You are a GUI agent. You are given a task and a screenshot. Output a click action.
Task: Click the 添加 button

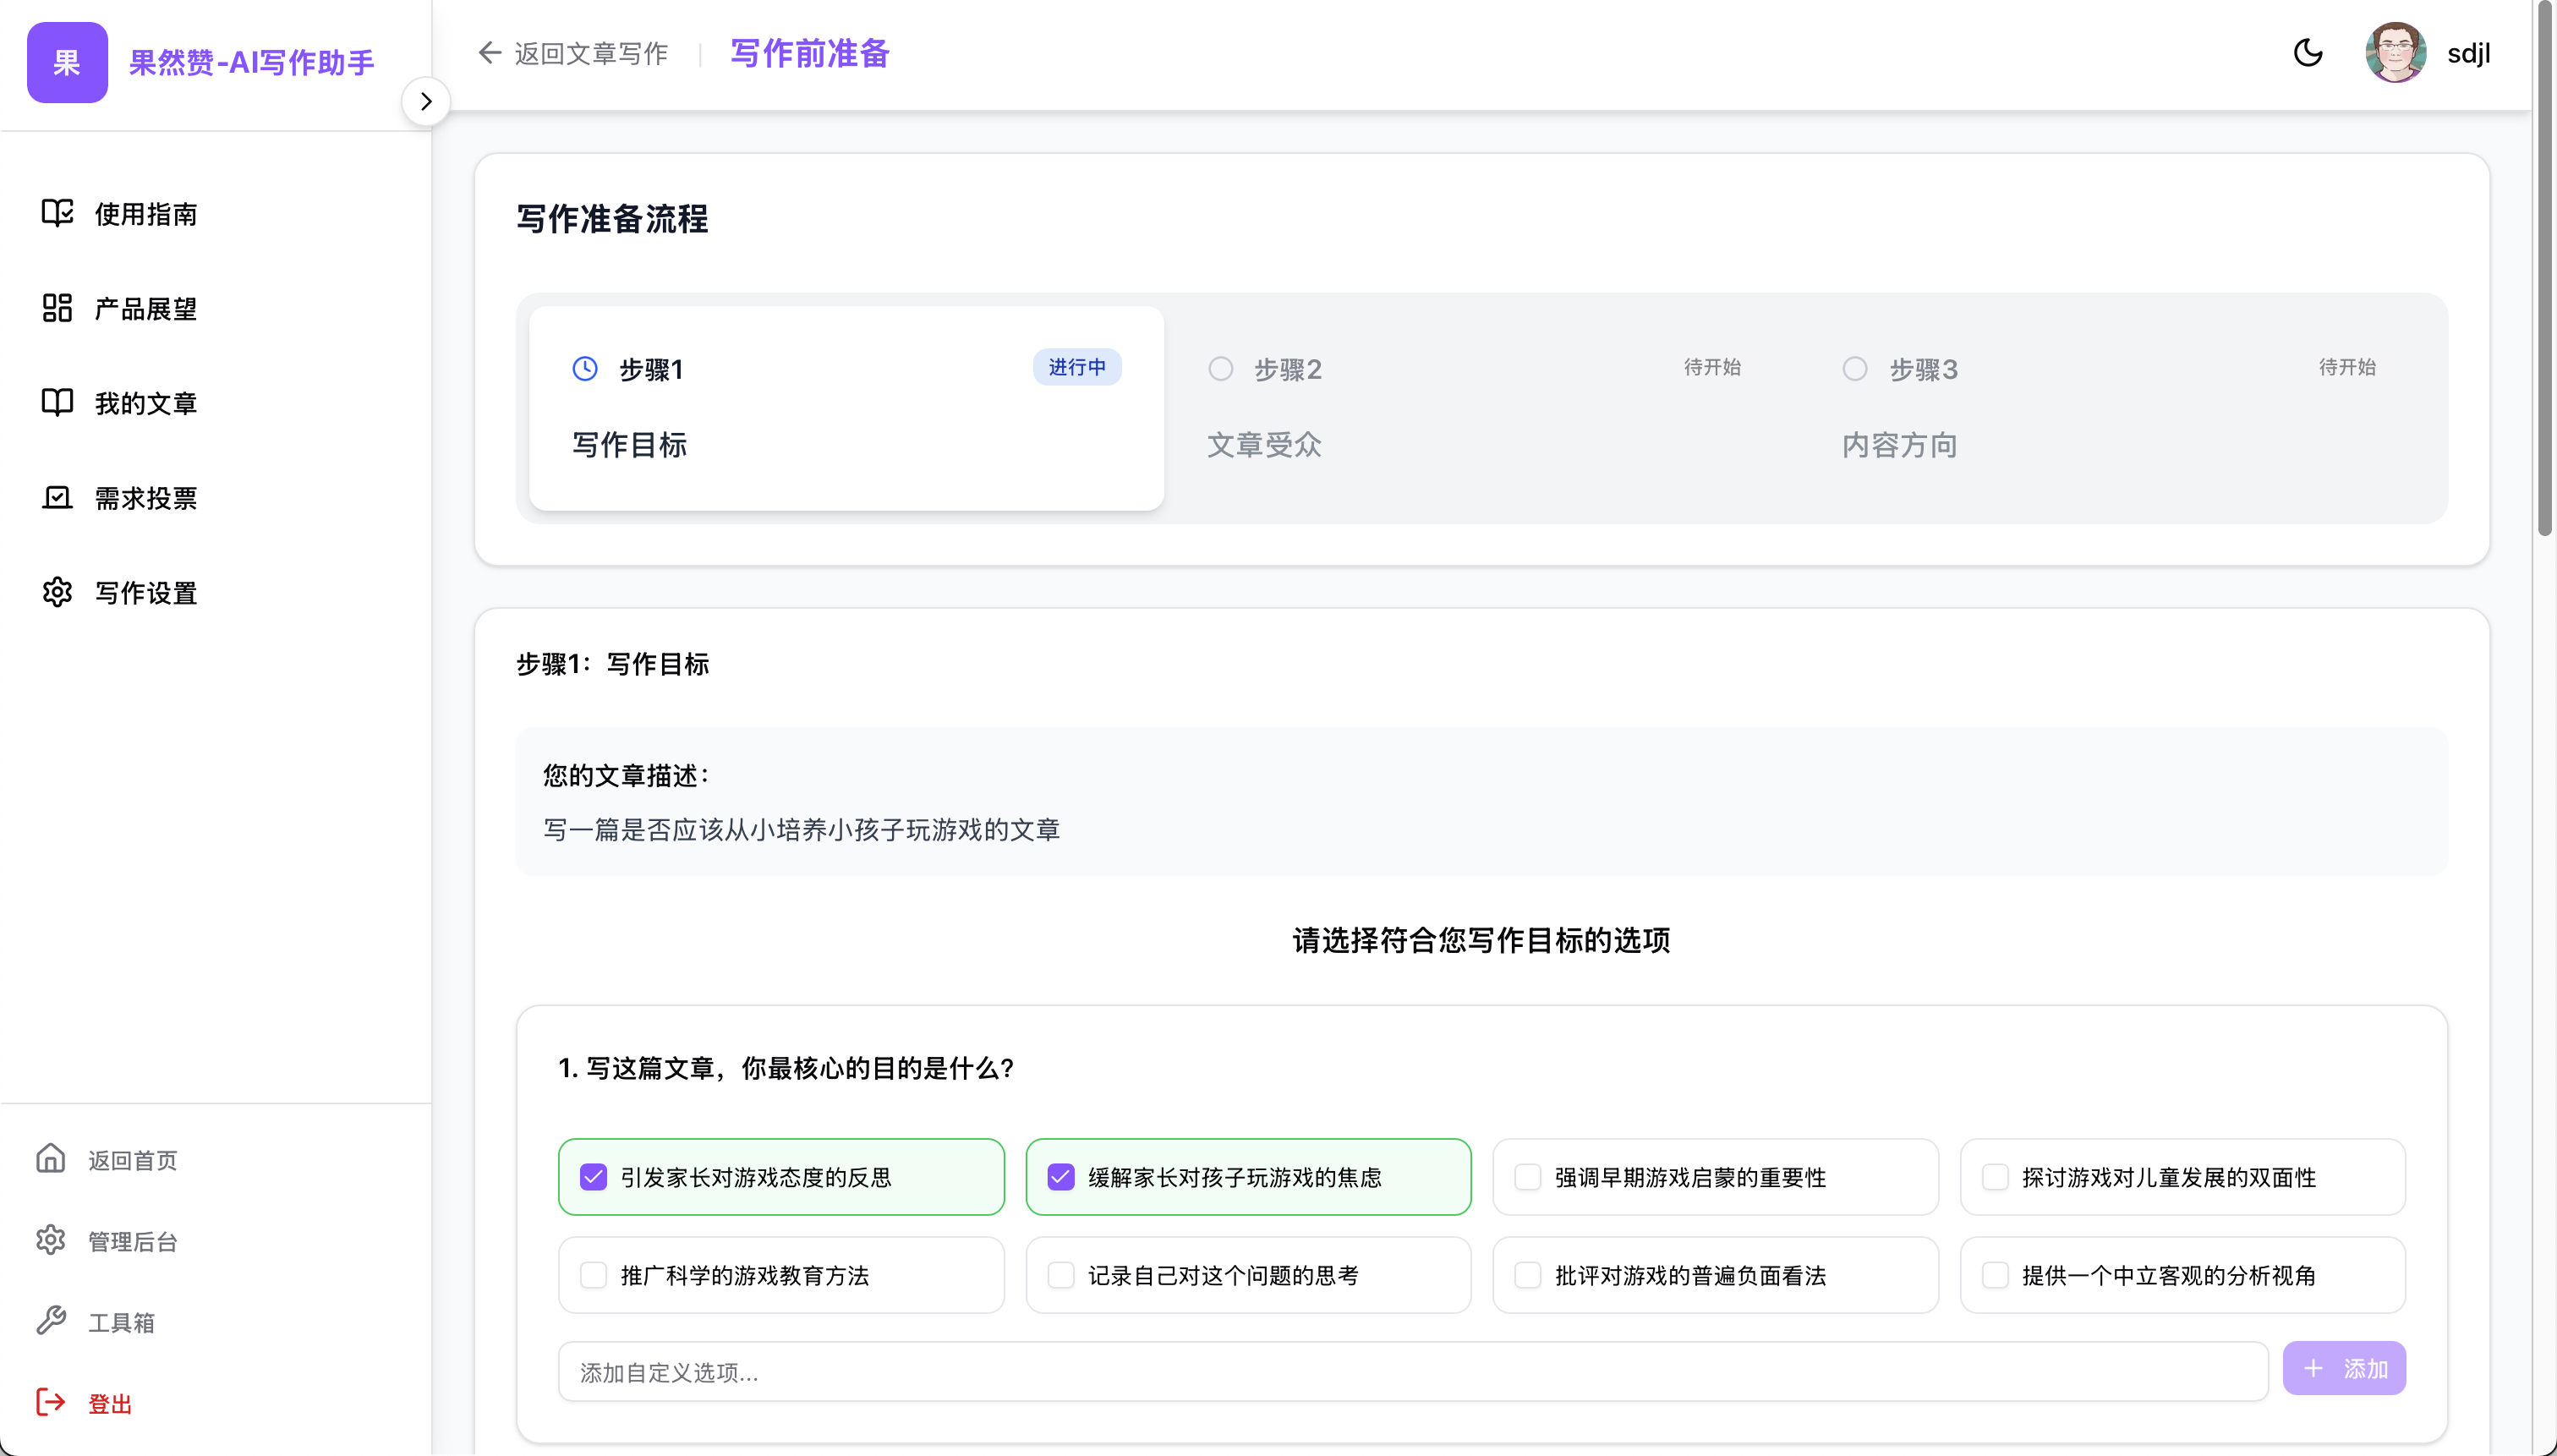[2343, 1368]
